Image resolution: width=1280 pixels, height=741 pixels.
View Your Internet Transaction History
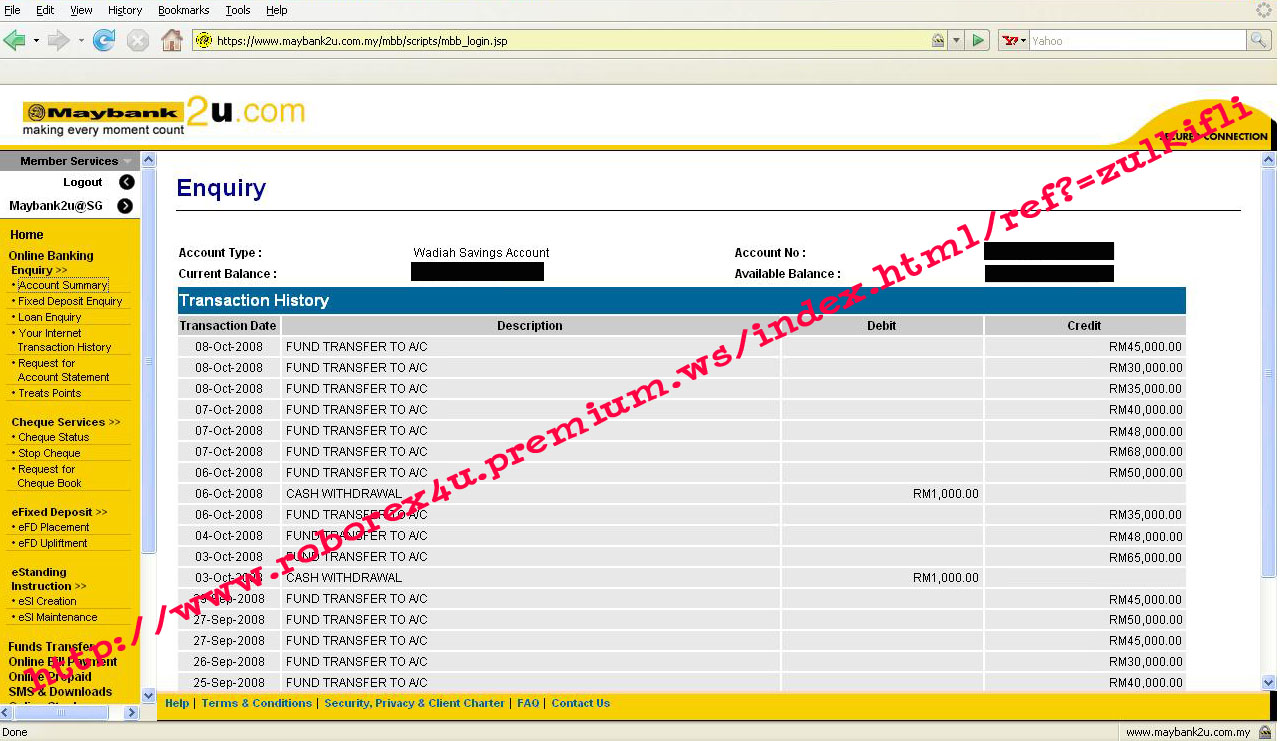coord(64,340)
